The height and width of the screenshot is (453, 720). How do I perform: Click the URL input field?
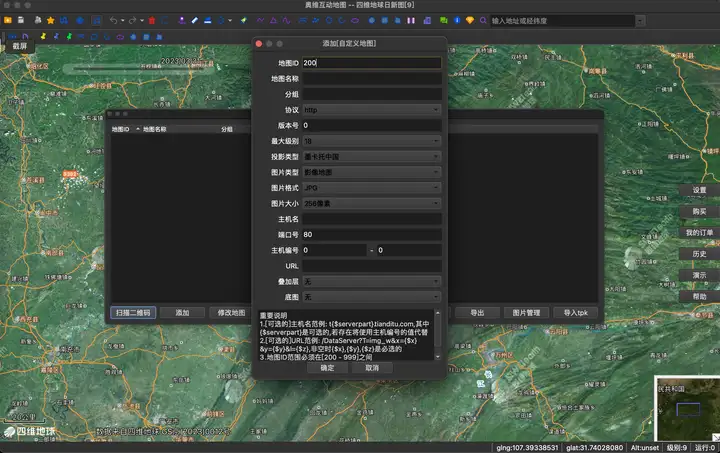point(371,266)
